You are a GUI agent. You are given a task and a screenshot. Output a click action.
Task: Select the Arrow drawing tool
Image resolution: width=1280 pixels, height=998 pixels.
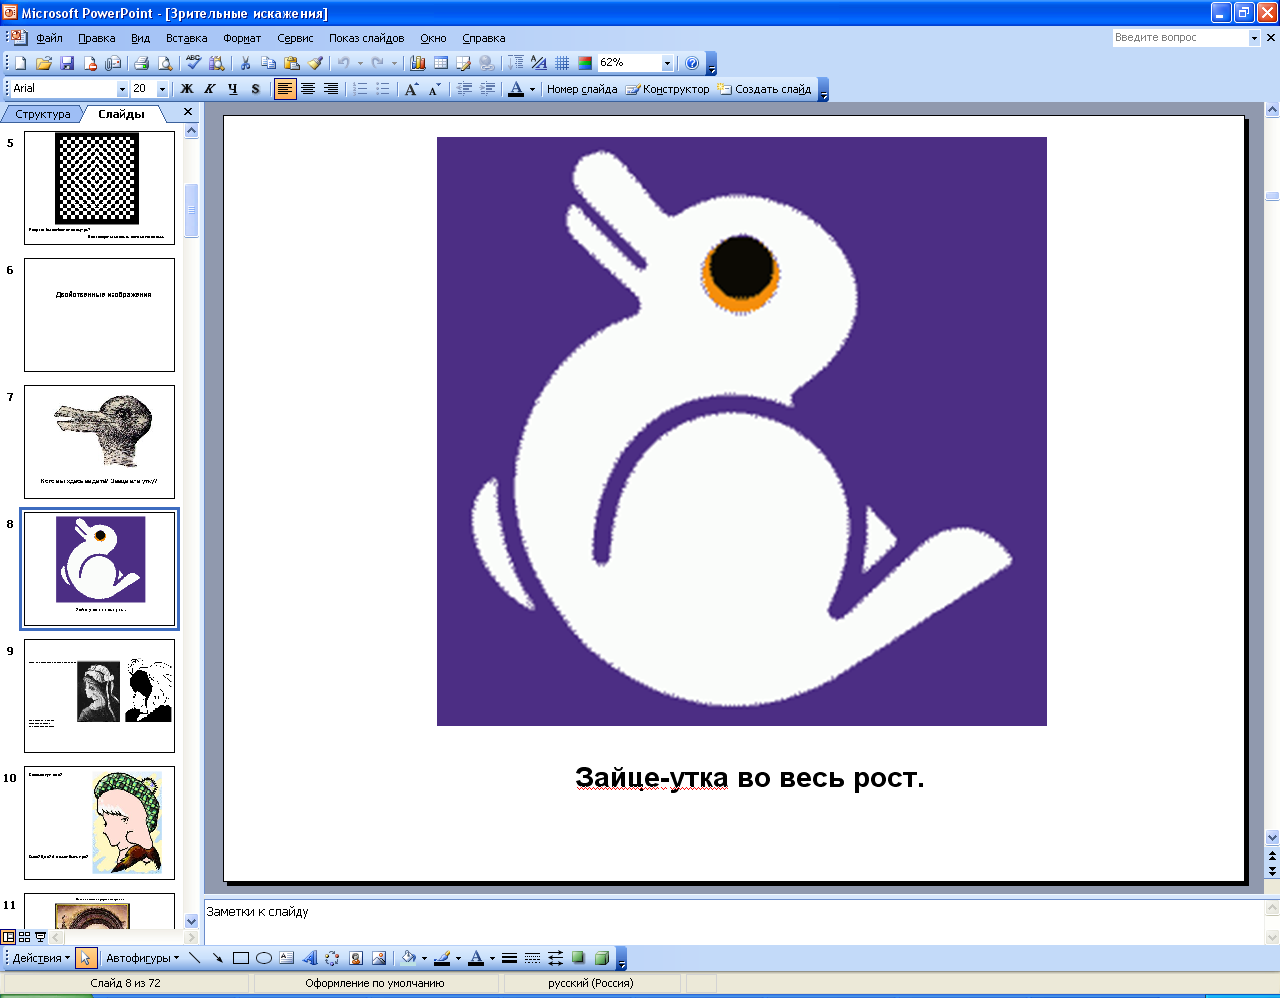pyautogui.click(x=217, y=958)
